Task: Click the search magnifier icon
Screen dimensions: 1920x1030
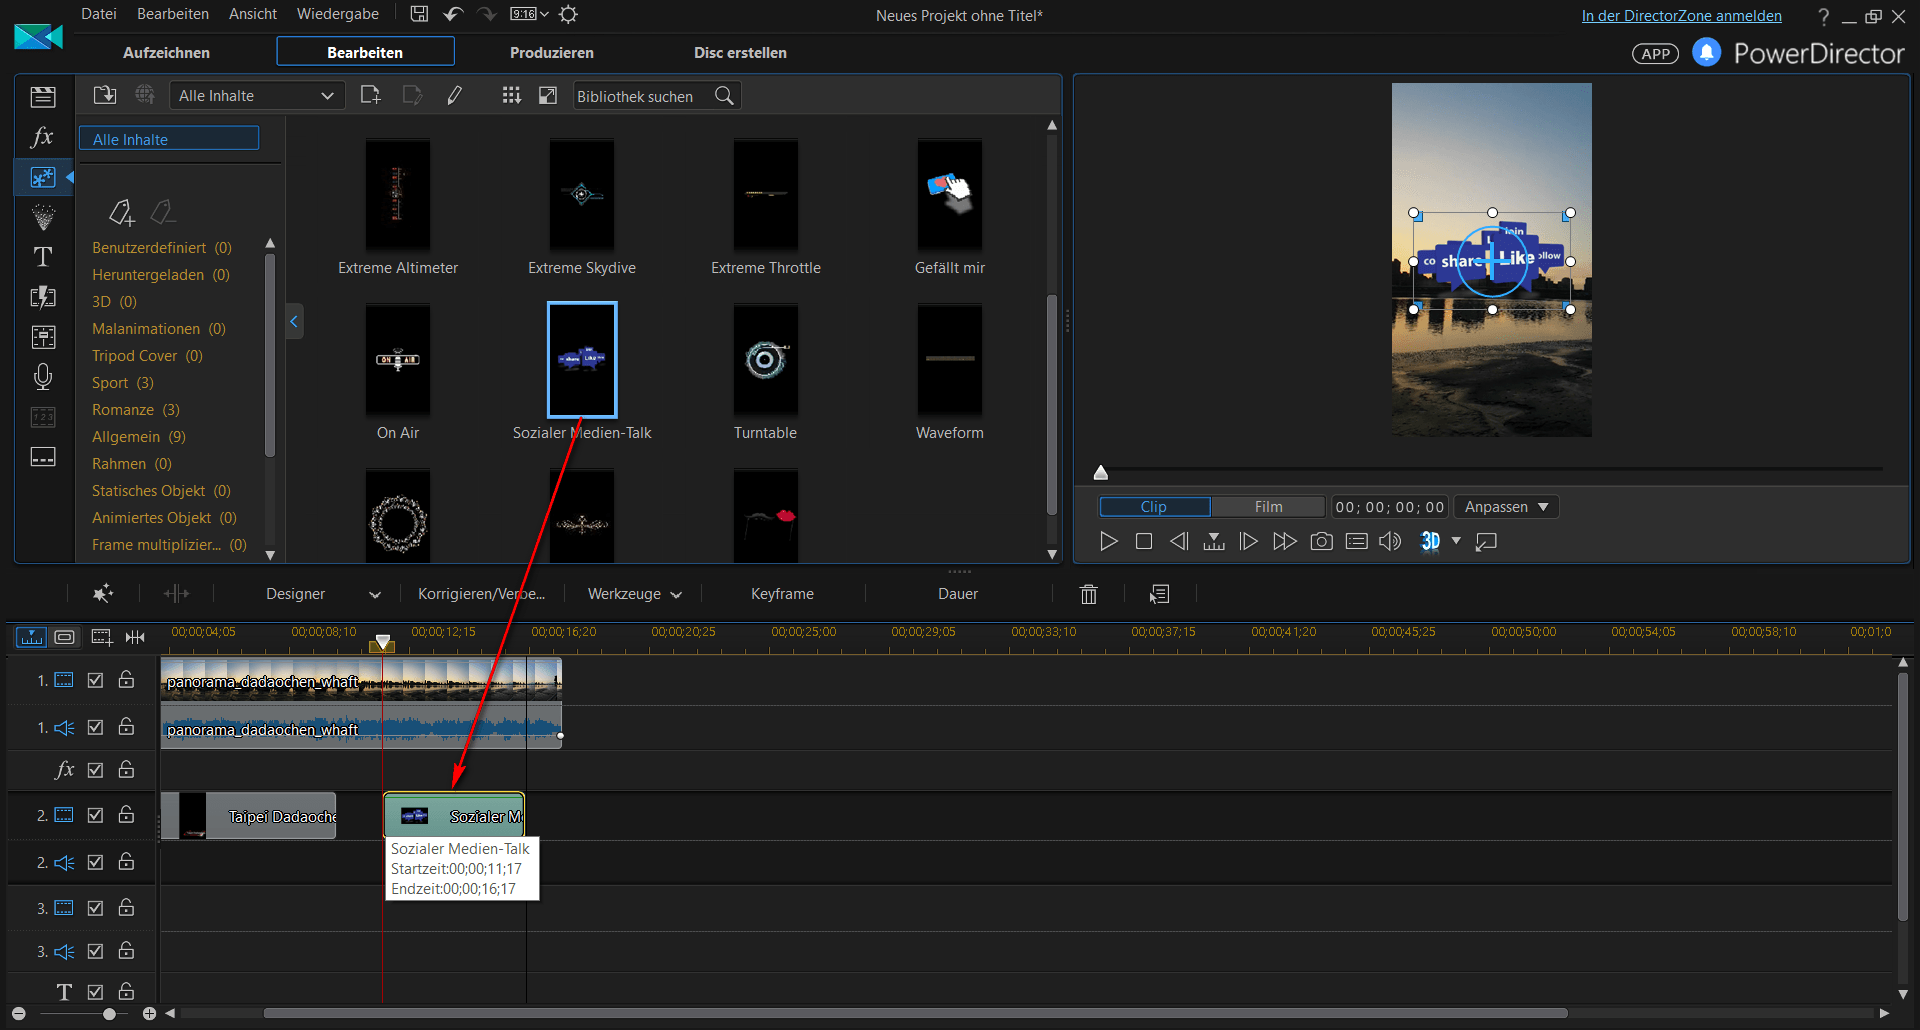Action: pyautogui.click(x=725, y=96)
